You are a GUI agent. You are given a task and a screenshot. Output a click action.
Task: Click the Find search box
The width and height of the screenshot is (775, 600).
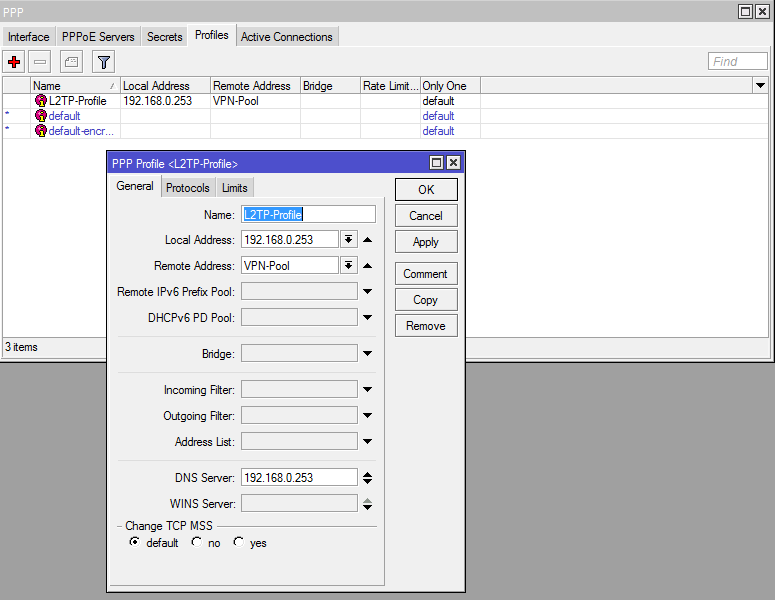tap(737, 61)
